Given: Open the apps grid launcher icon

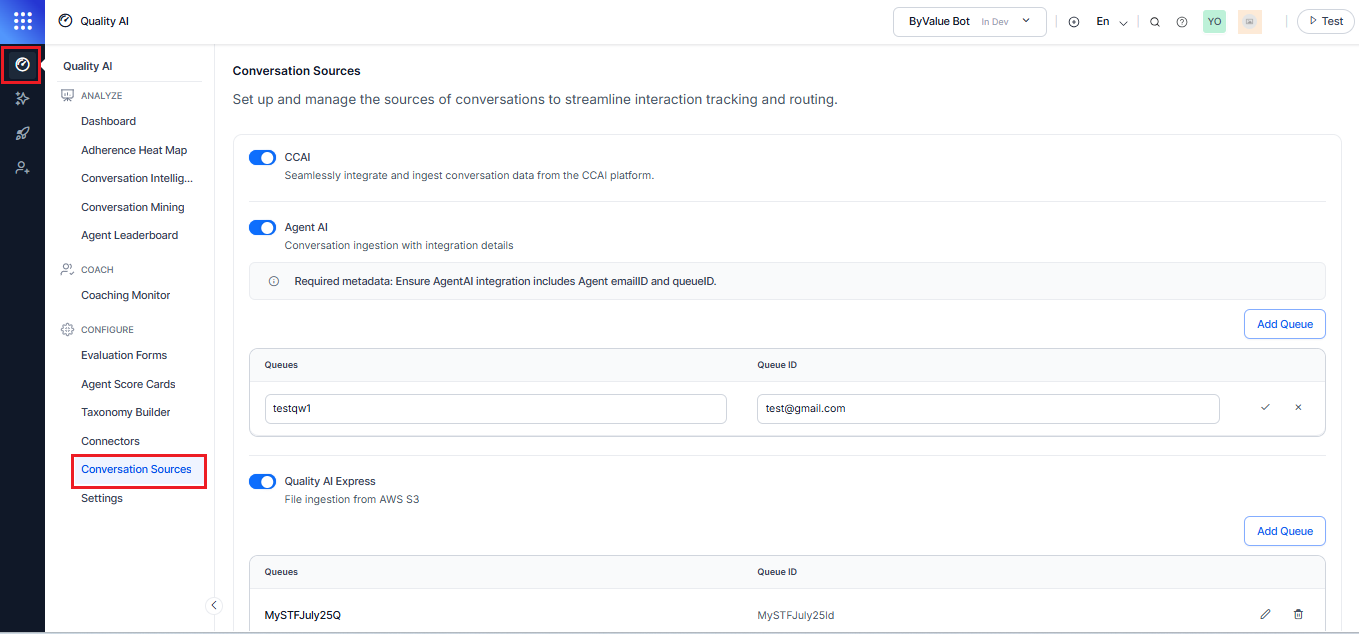Looking at the screenshot, I should 22,21.
